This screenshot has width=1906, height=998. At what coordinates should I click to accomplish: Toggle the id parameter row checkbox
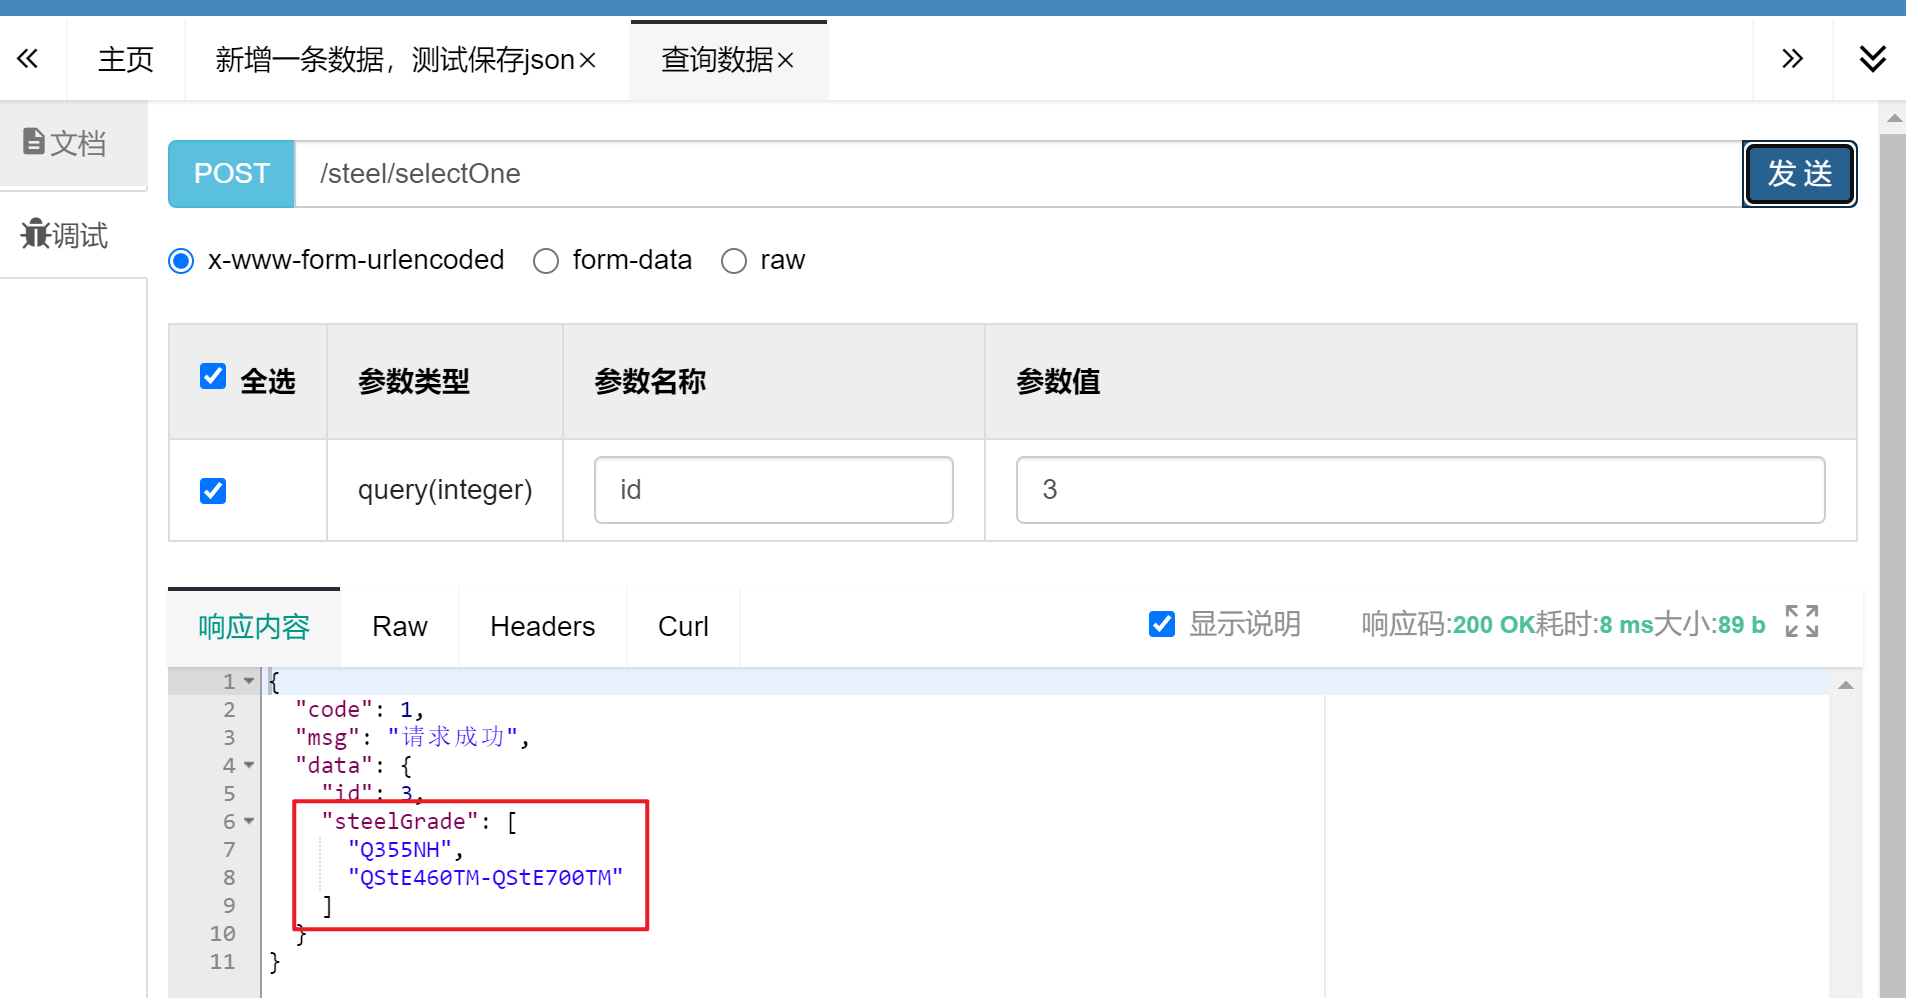point(213,491)
